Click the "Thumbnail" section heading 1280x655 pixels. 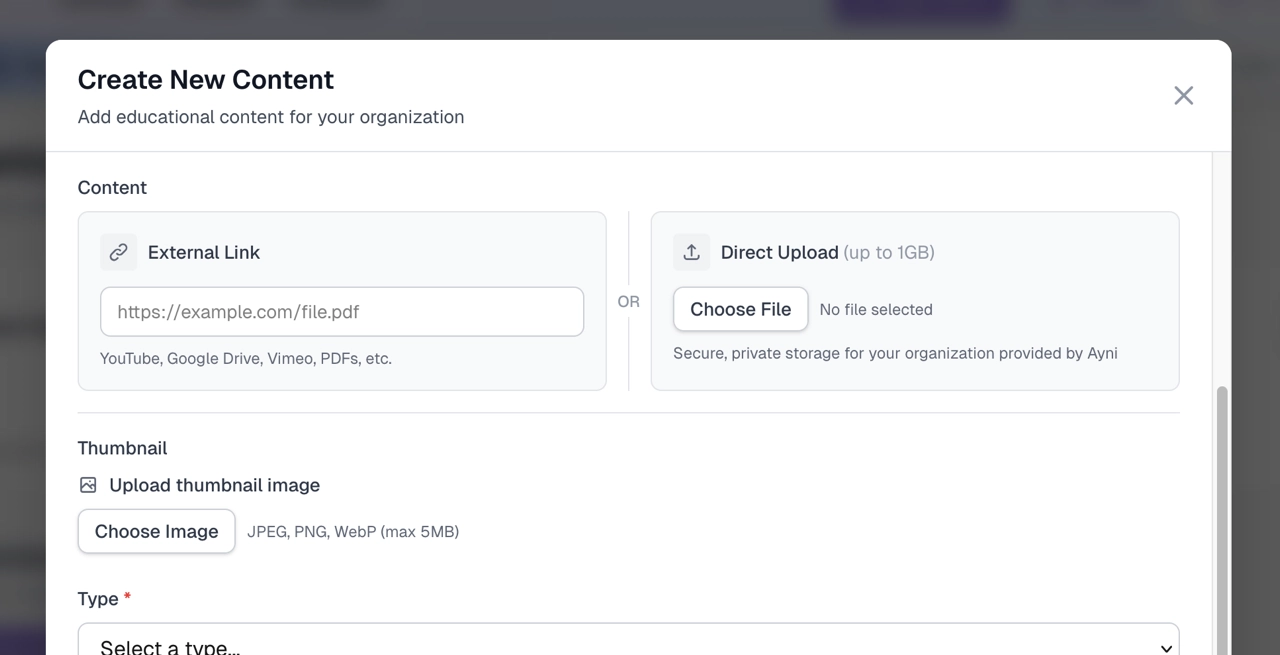[x=122, y=448]
